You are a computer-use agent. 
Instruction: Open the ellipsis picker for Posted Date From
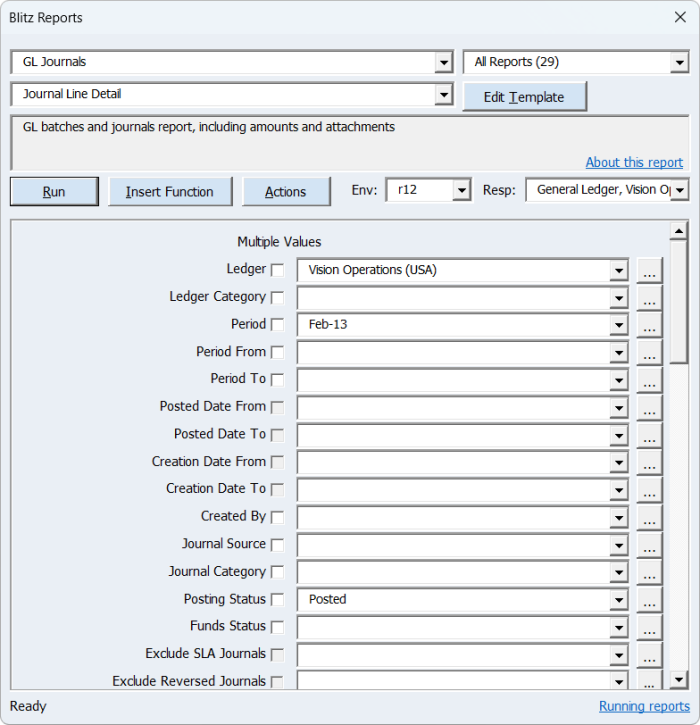pyautogui.click(x=649, y=408)
